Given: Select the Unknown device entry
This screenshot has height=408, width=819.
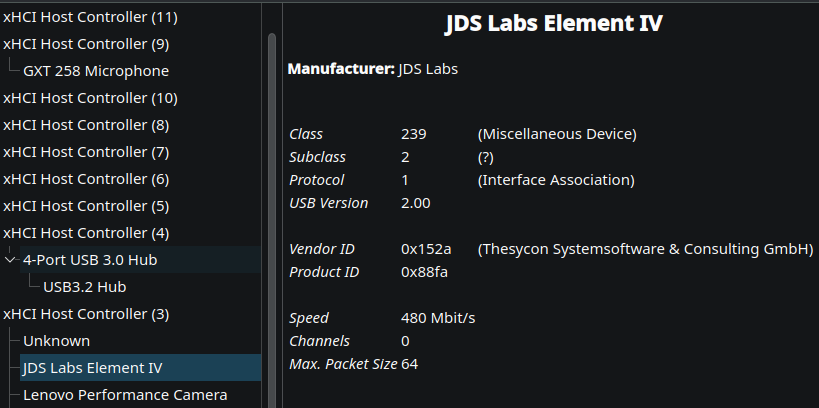Looking at the screenshot, I should [x=56, y=341].
